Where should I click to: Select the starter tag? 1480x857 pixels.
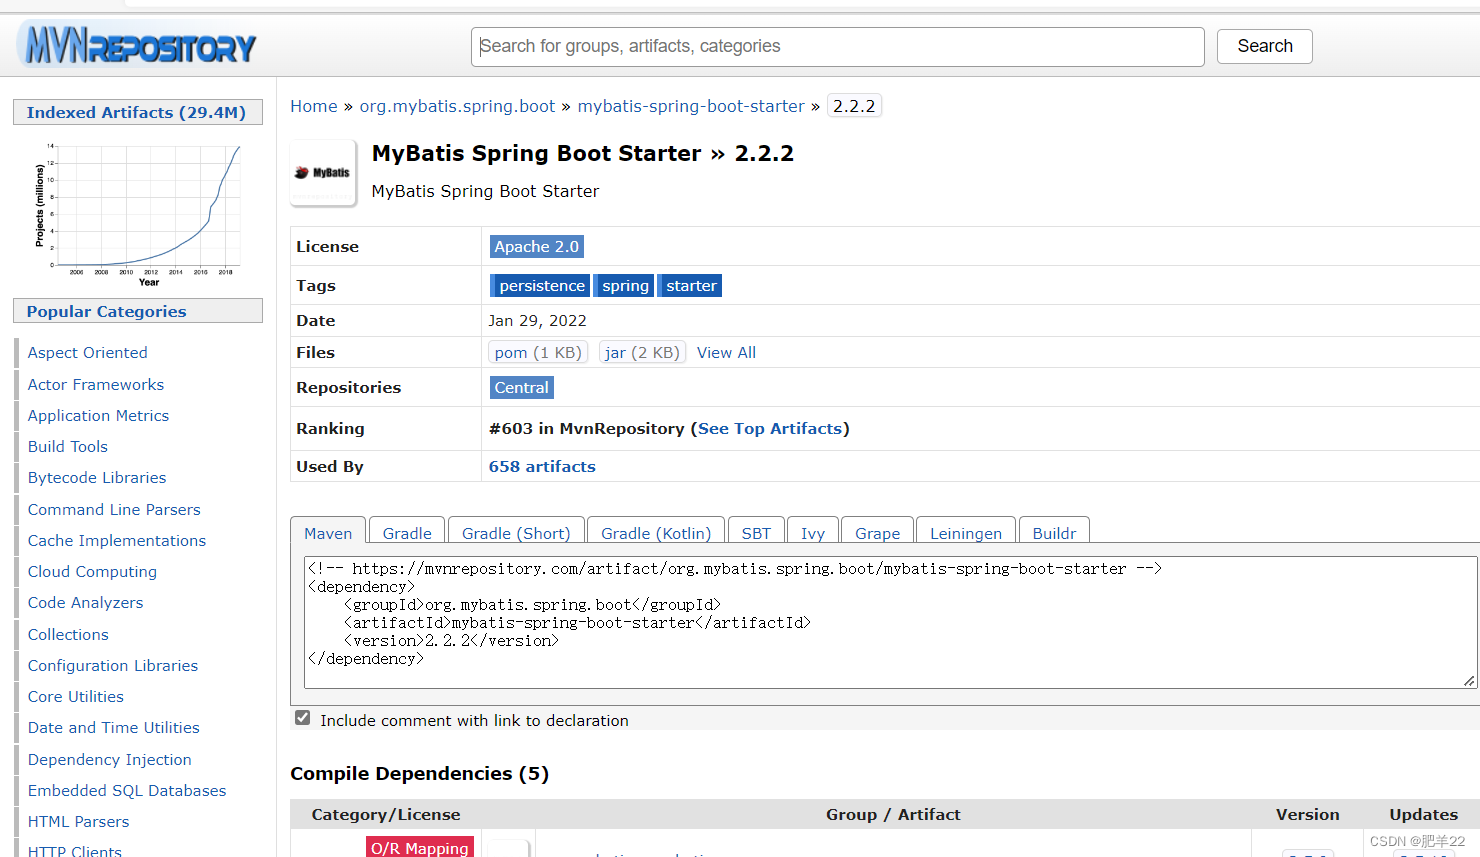click(x=689, y=285)
